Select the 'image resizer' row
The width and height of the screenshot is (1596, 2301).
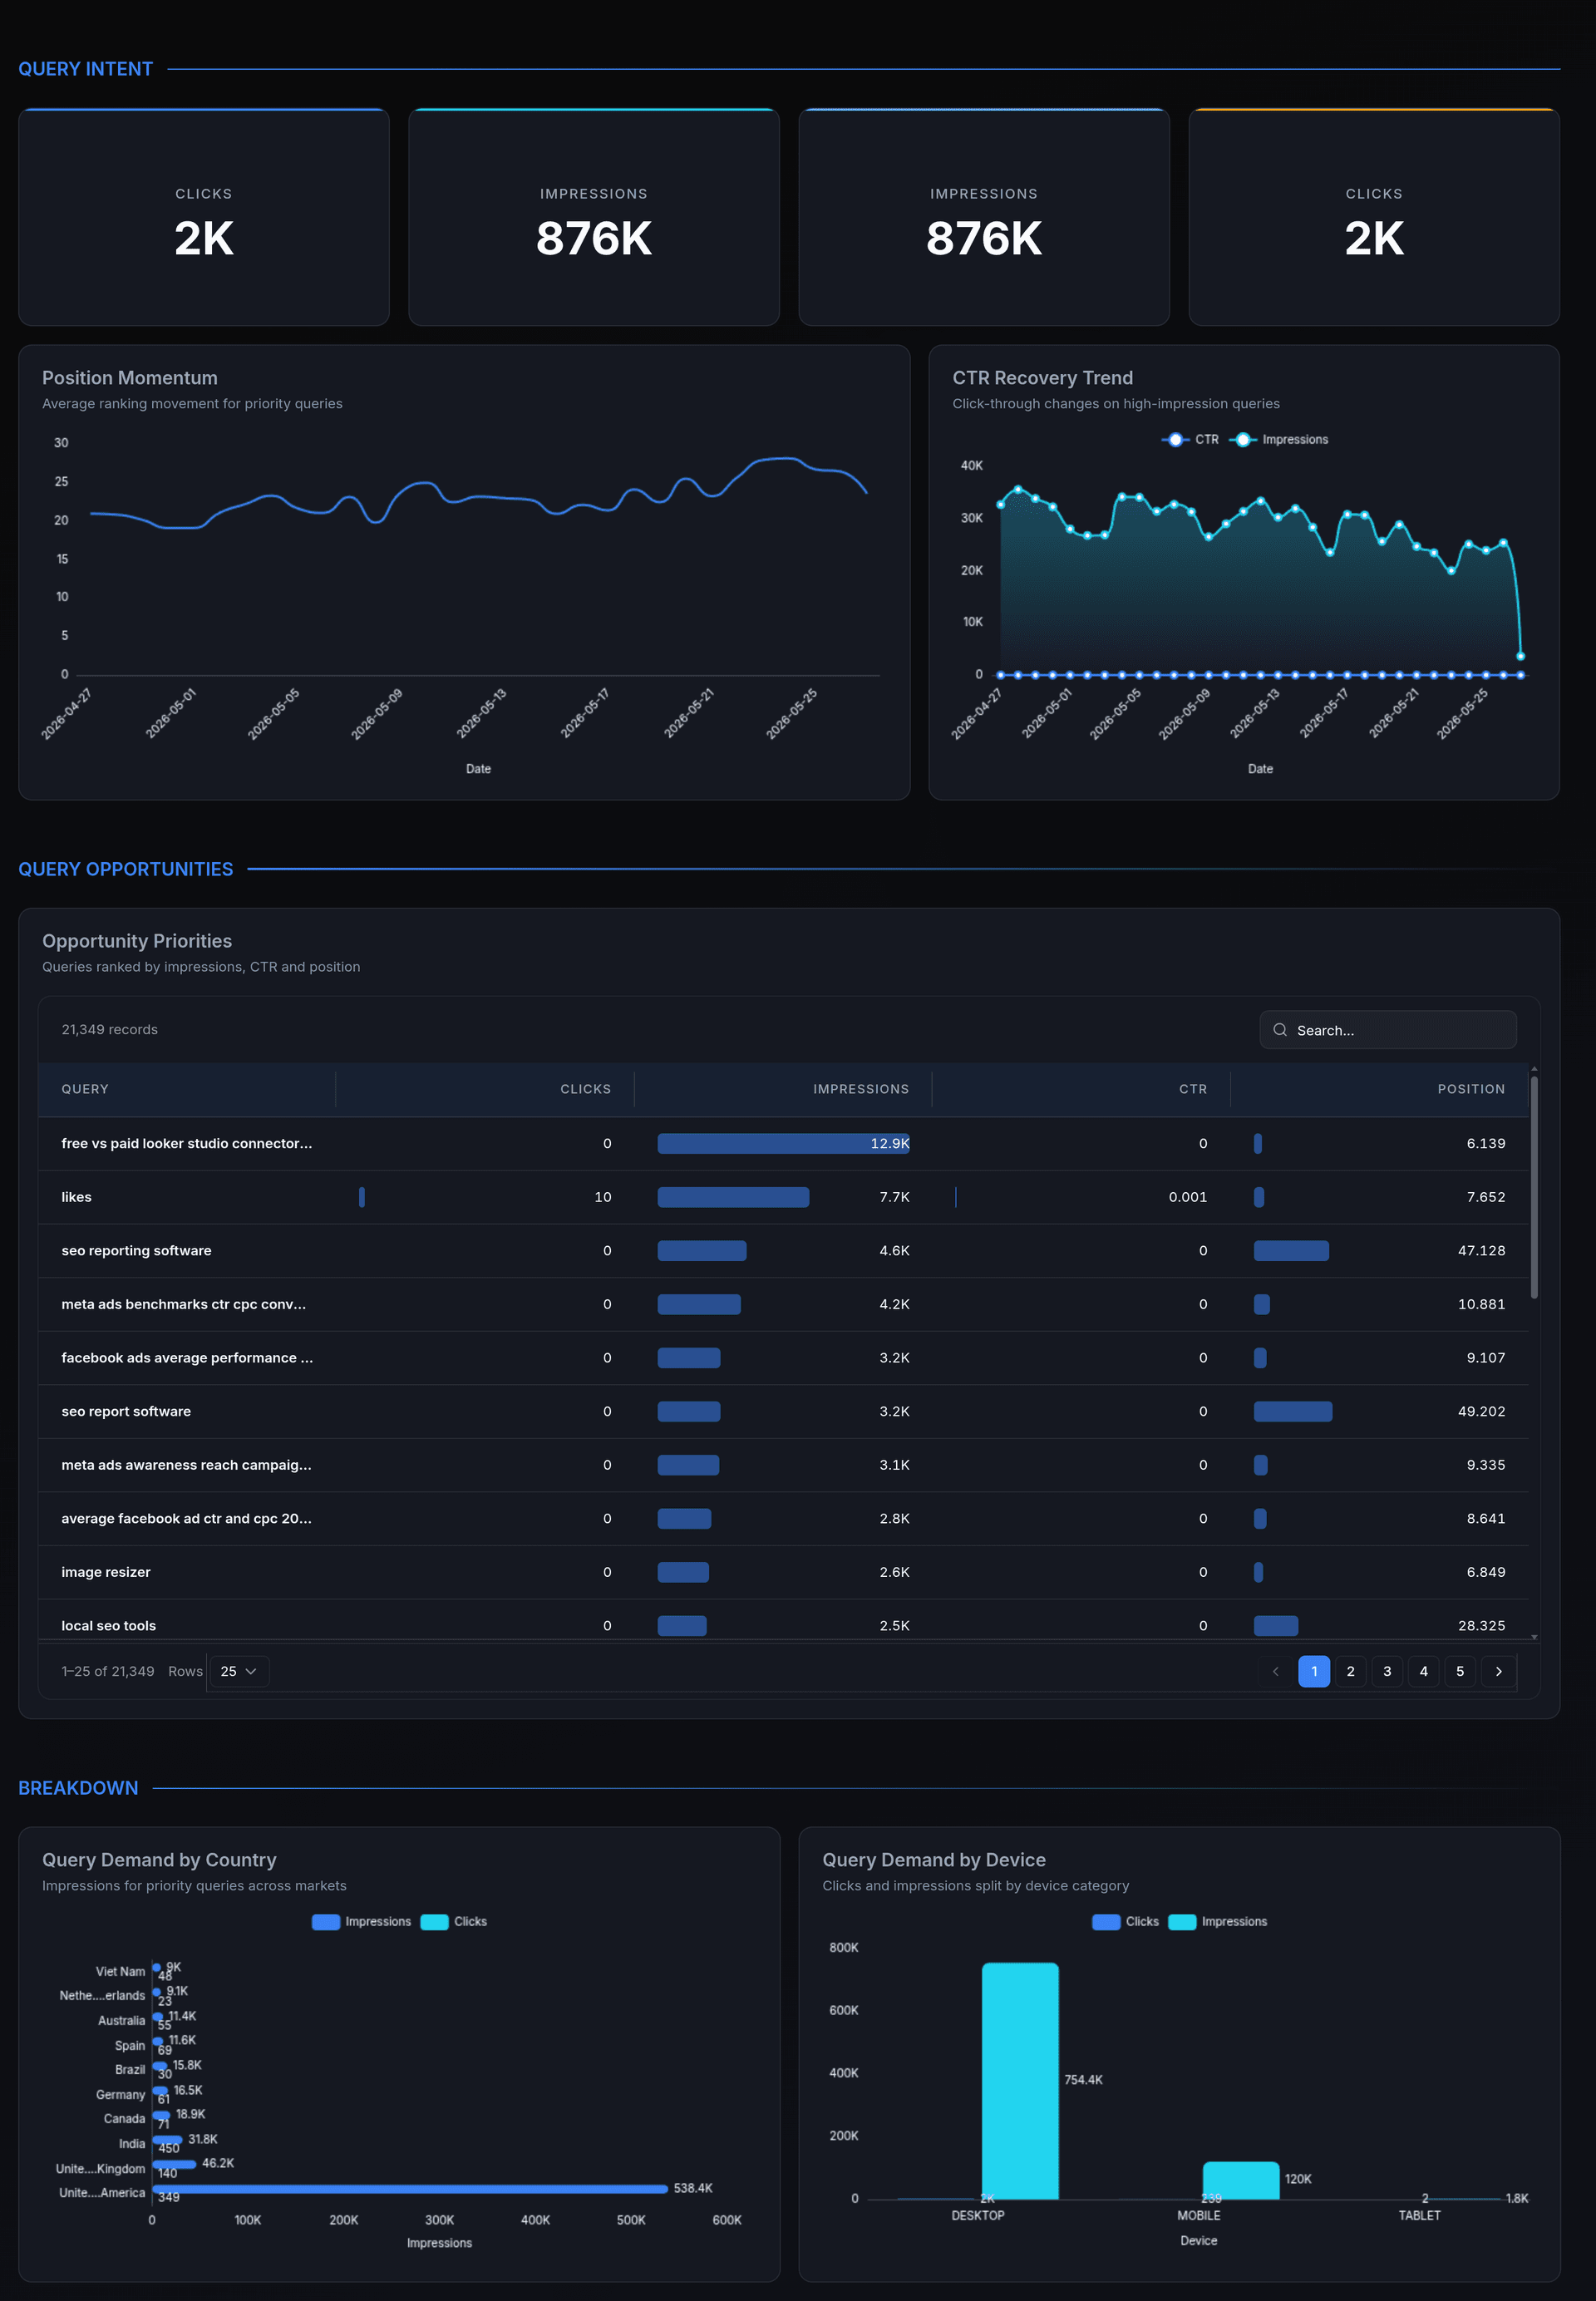pos(783,1572)
